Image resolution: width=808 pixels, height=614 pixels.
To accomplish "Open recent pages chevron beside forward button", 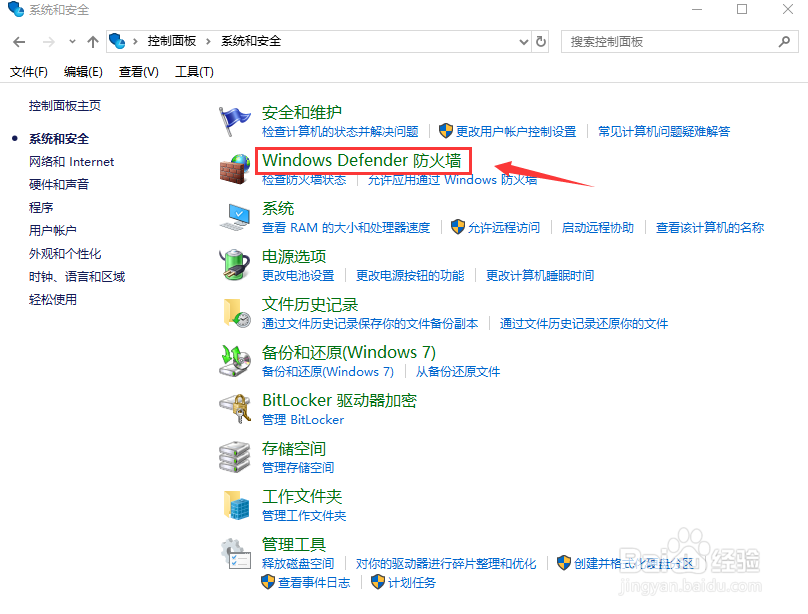I will [71, 41].
